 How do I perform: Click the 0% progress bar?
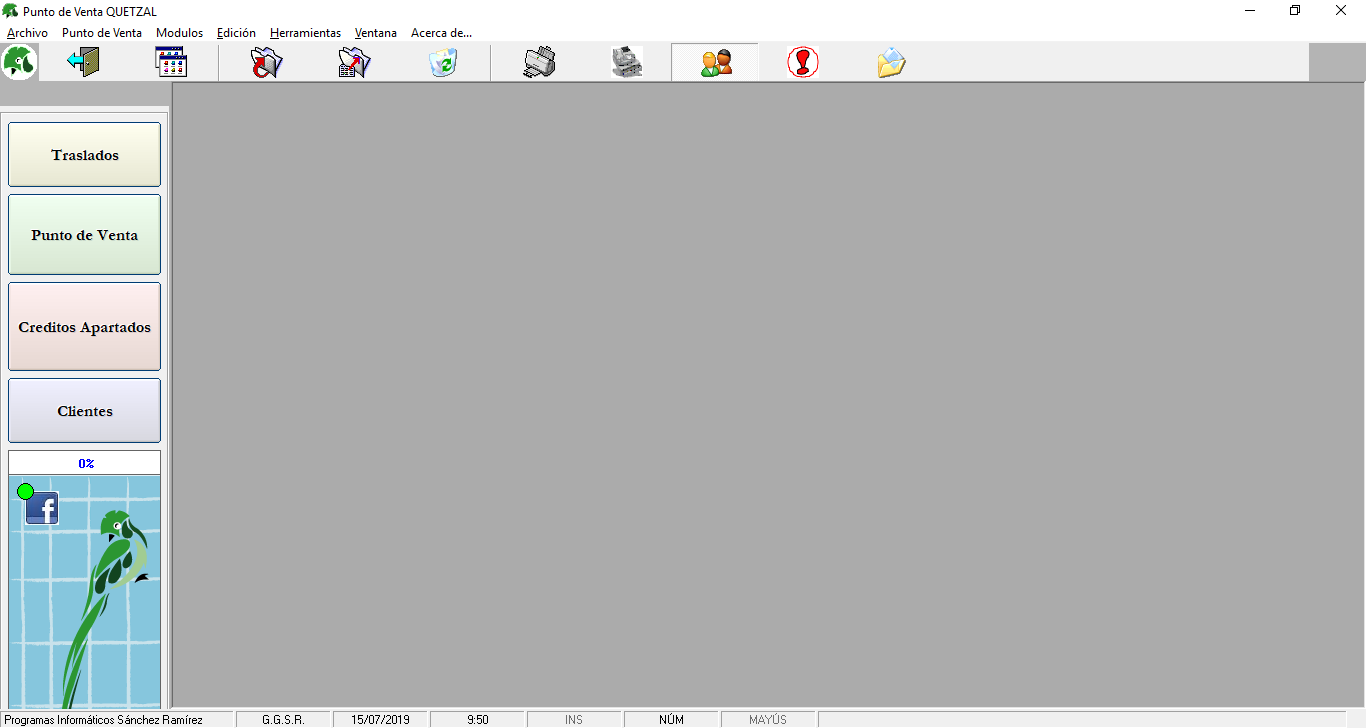(x=85, y=463)
